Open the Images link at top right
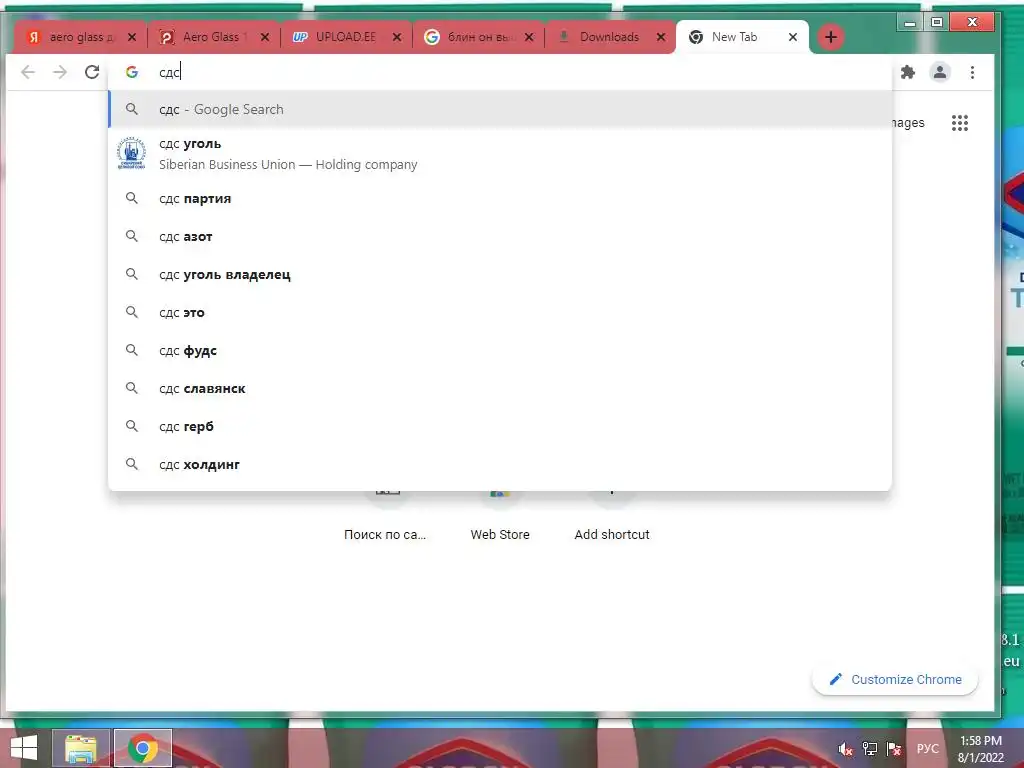This screenshot has height=768, width=1024. (908, 123)
